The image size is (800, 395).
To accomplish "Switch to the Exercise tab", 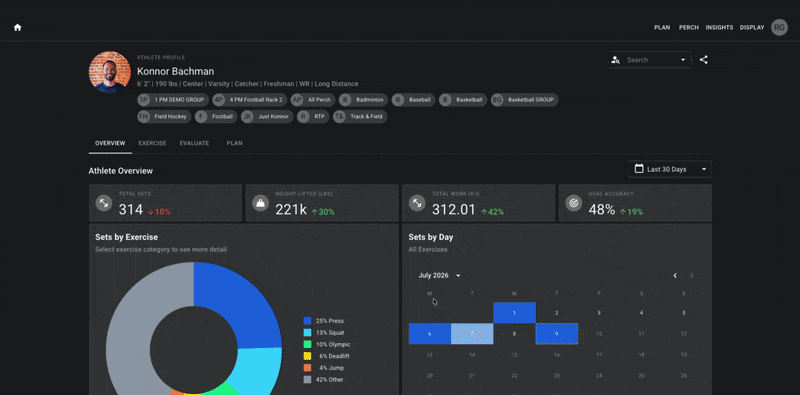I will point(152,143).
